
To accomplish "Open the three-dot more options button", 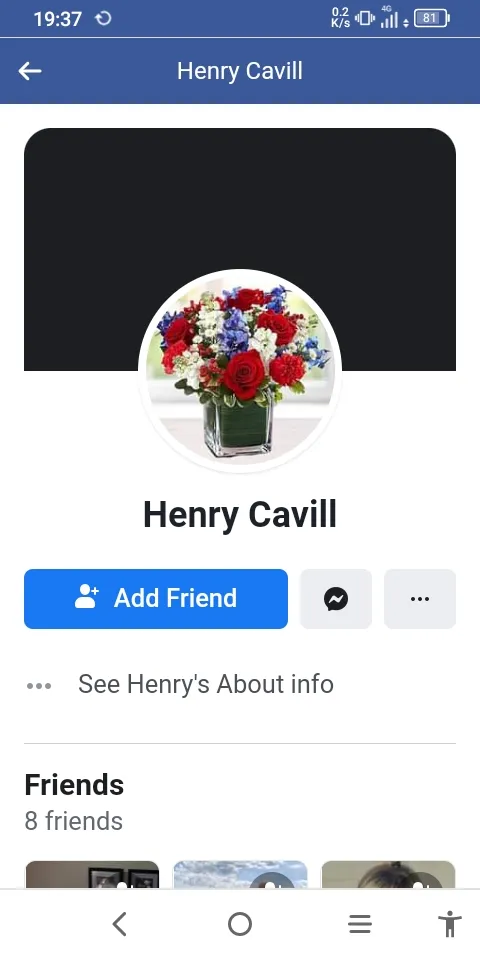I will click(x=419, y=599).
